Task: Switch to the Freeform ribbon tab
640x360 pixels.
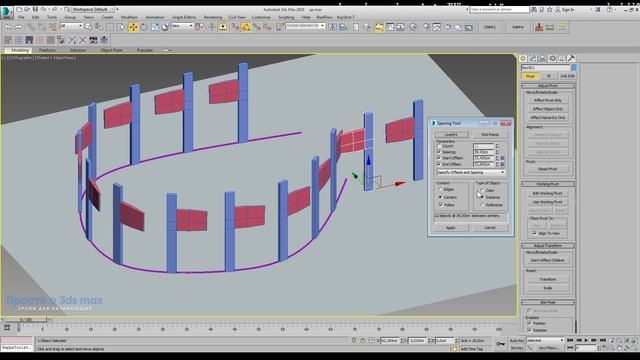Action: pyautogui.click(x=47, y=50)
